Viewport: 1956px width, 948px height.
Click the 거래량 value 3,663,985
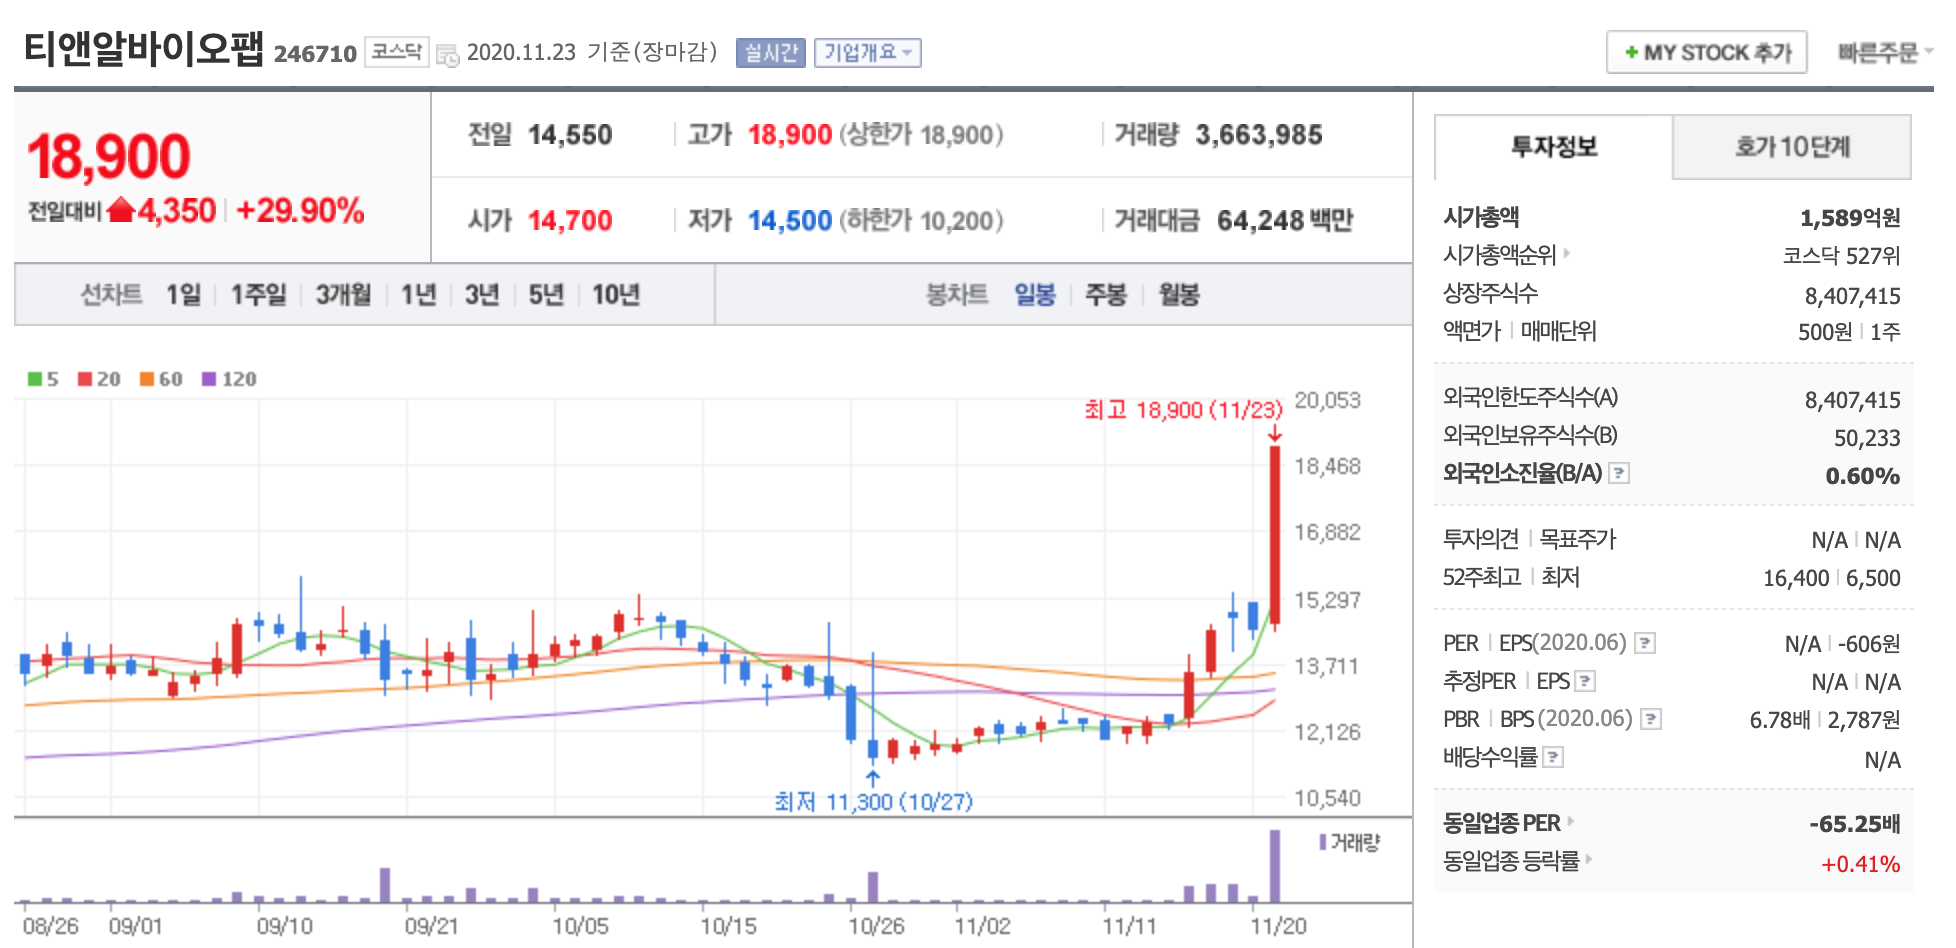coord(1259,135)
